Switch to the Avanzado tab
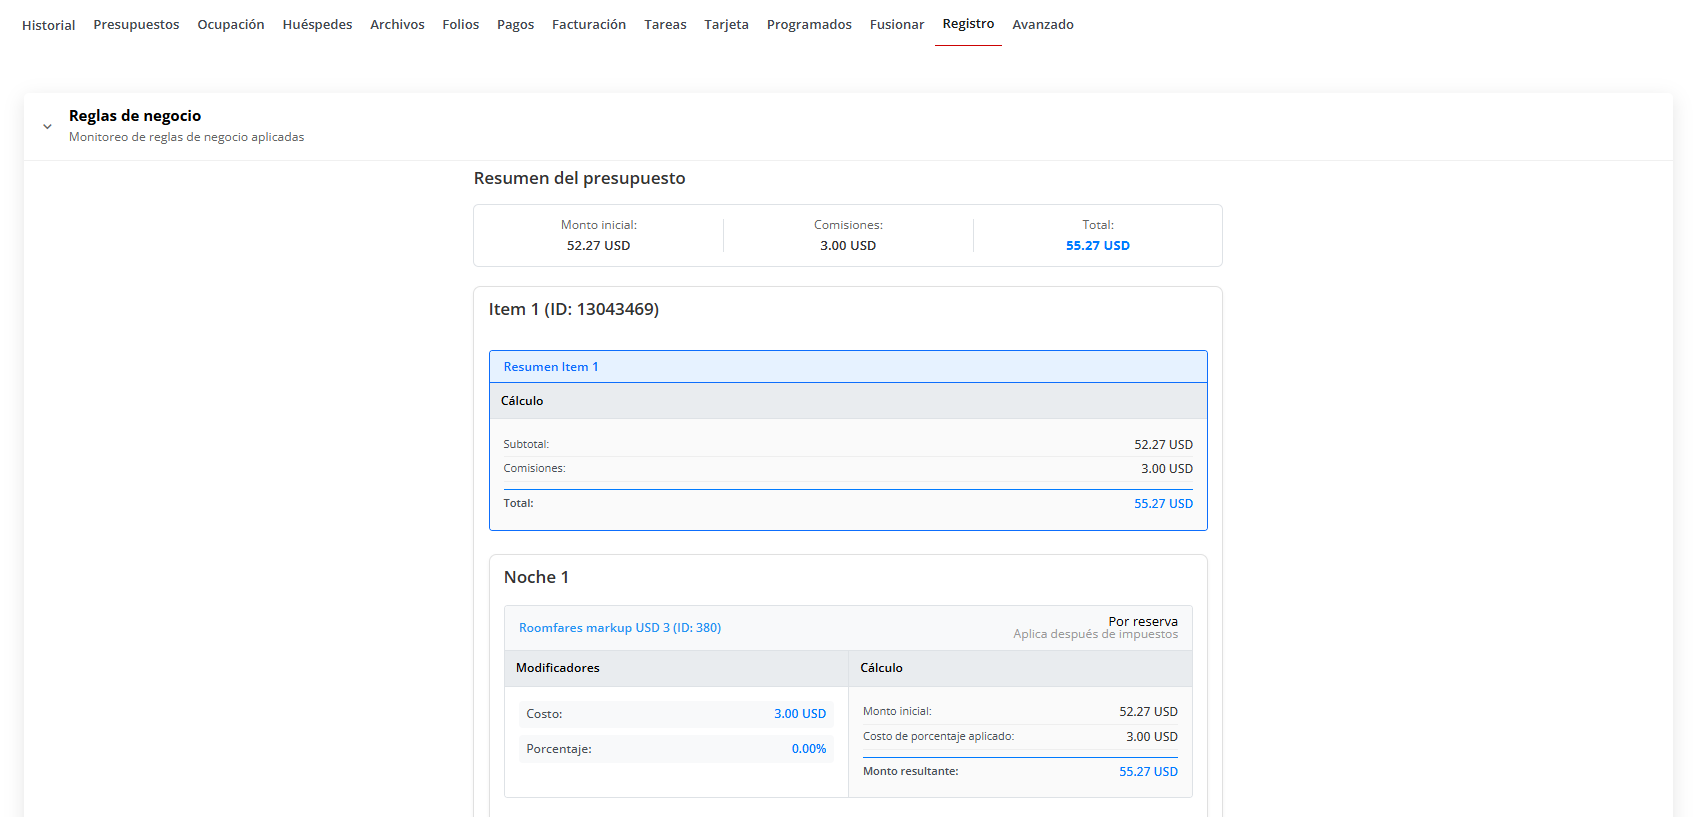1698x817 pixels. tap(1042, 25)
